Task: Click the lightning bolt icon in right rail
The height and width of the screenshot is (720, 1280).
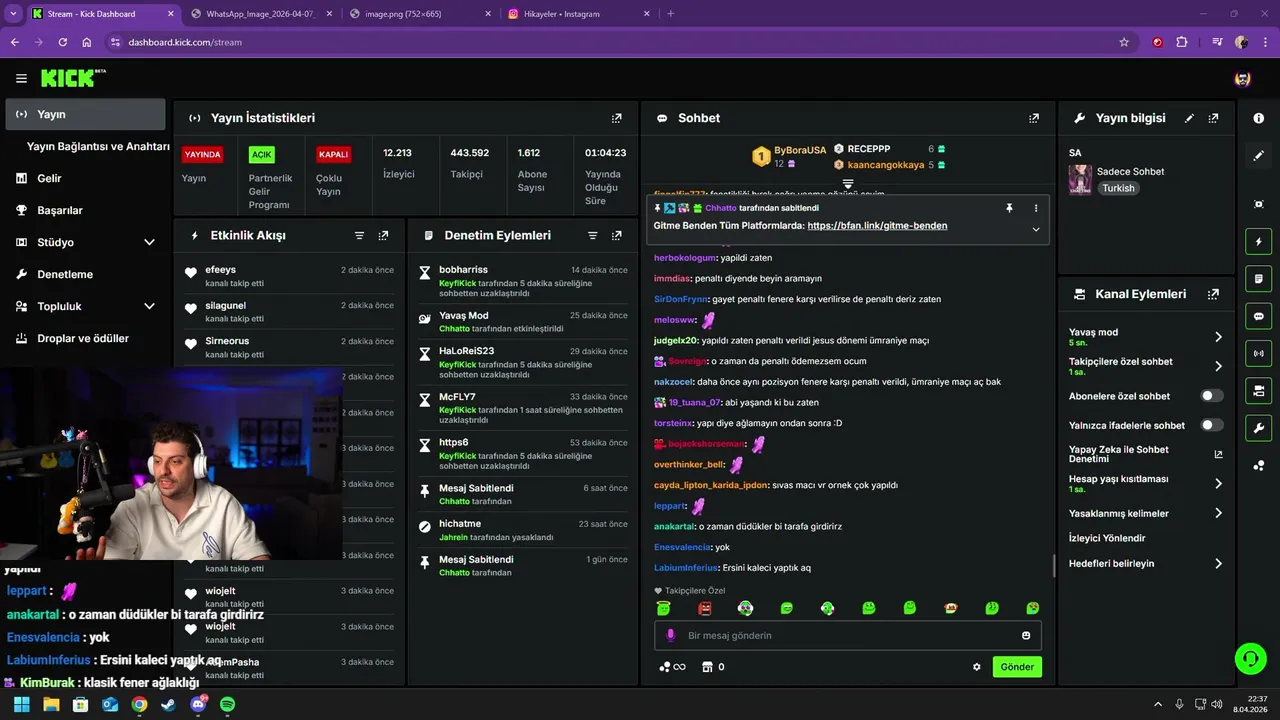Action: (x=1258, y=241)
